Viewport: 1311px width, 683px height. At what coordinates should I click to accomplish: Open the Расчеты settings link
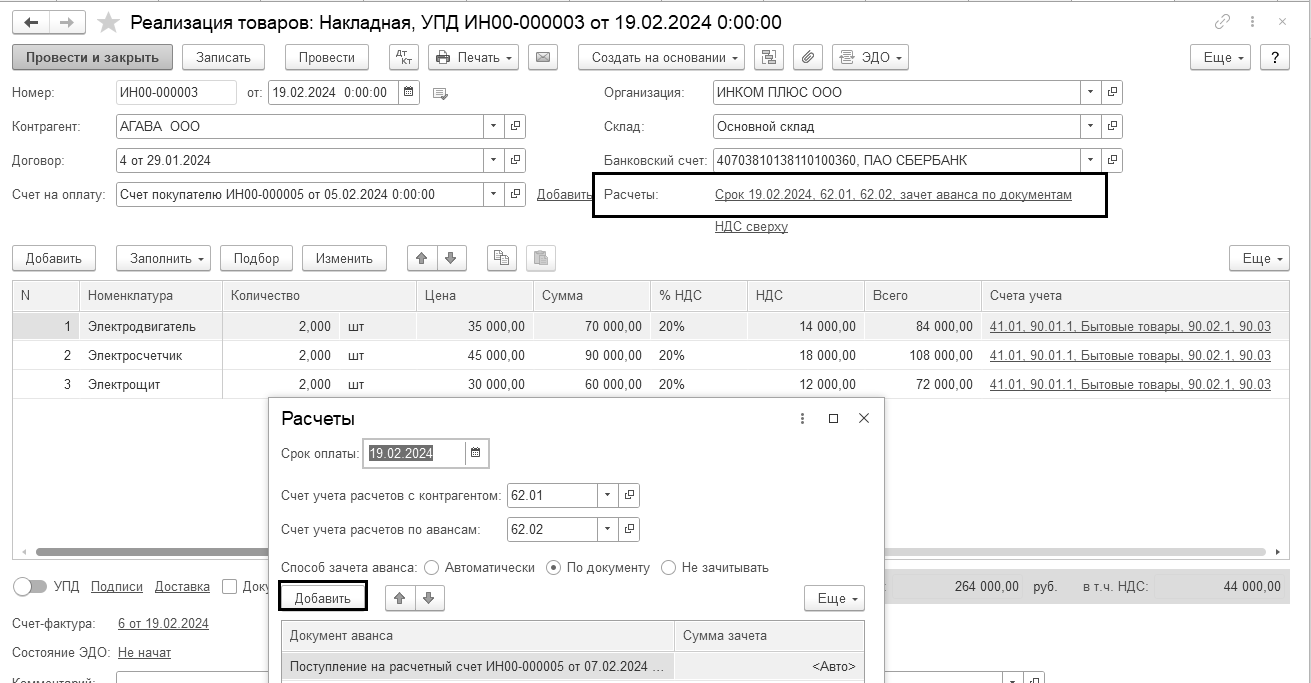pos(893,194)
